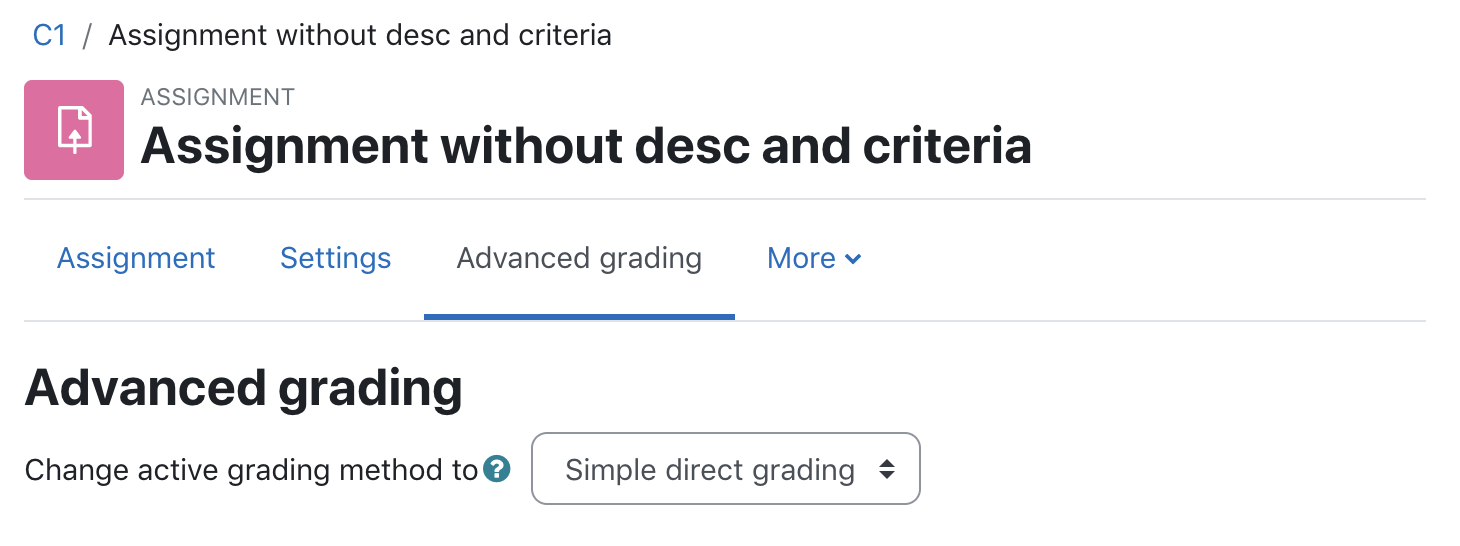Click the chevron arrow beside More
This screenshot has width=1460, height=546.
click(x=853, y=259)
